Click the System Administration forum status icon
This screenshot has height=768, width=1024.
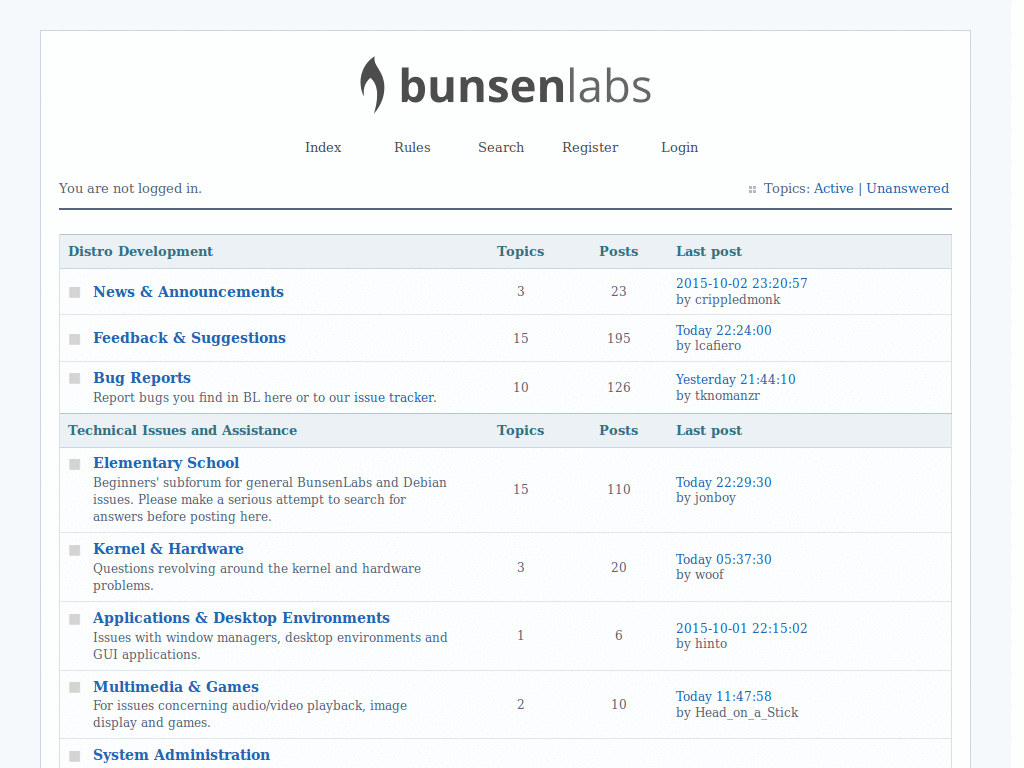tap(74, 755)
